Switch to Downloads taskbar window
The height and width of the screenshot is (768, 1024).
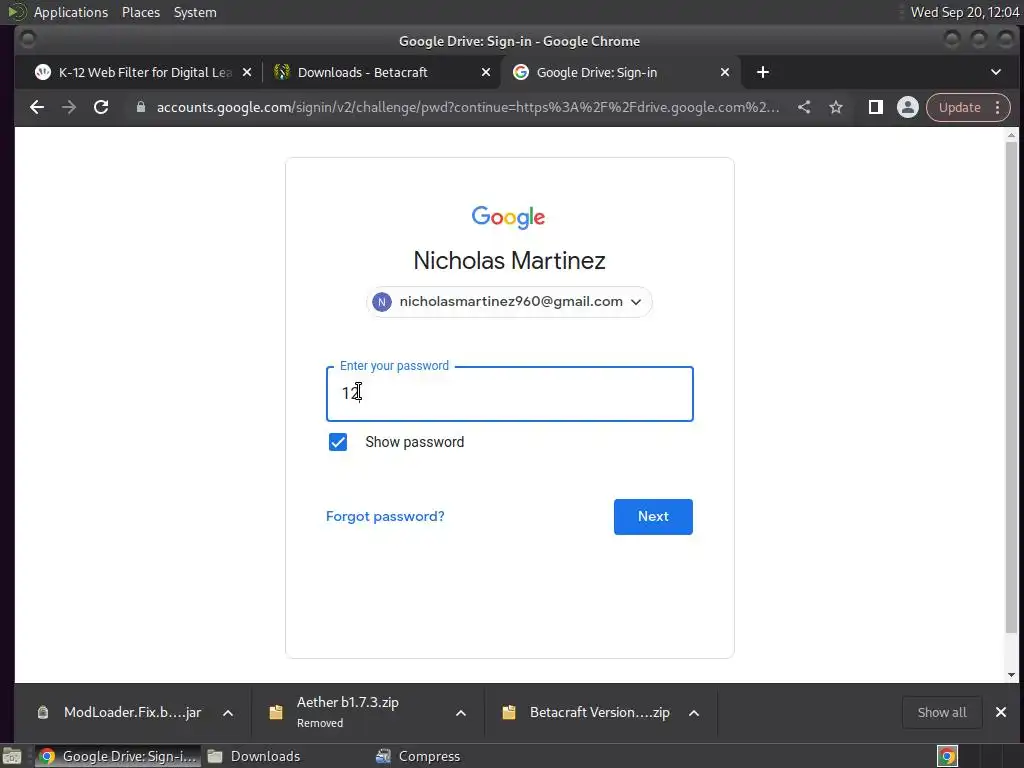pyautogui.click(x=255, y=756)
